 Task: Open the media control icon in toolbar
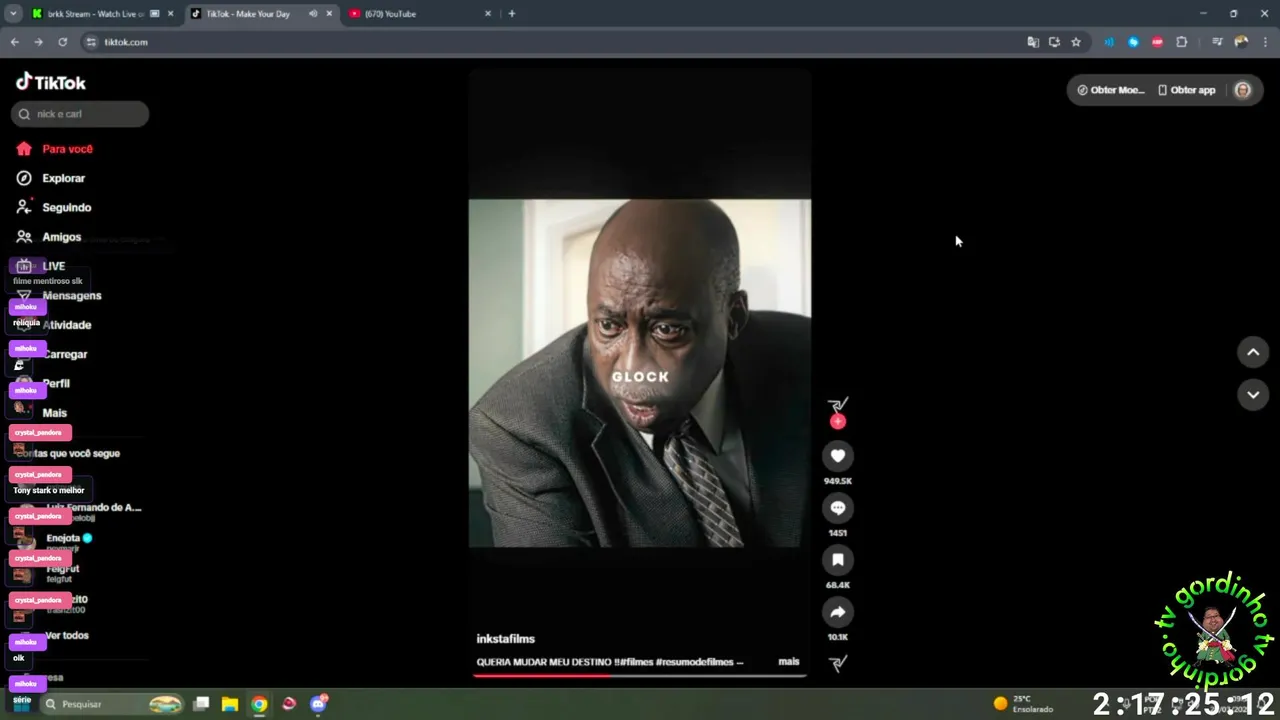click(1217, 42)
